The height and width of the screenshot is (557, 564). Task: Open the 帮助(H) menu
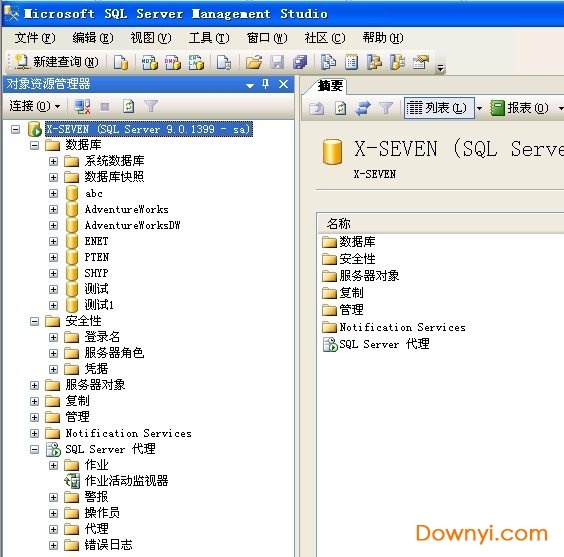point(383,37)
